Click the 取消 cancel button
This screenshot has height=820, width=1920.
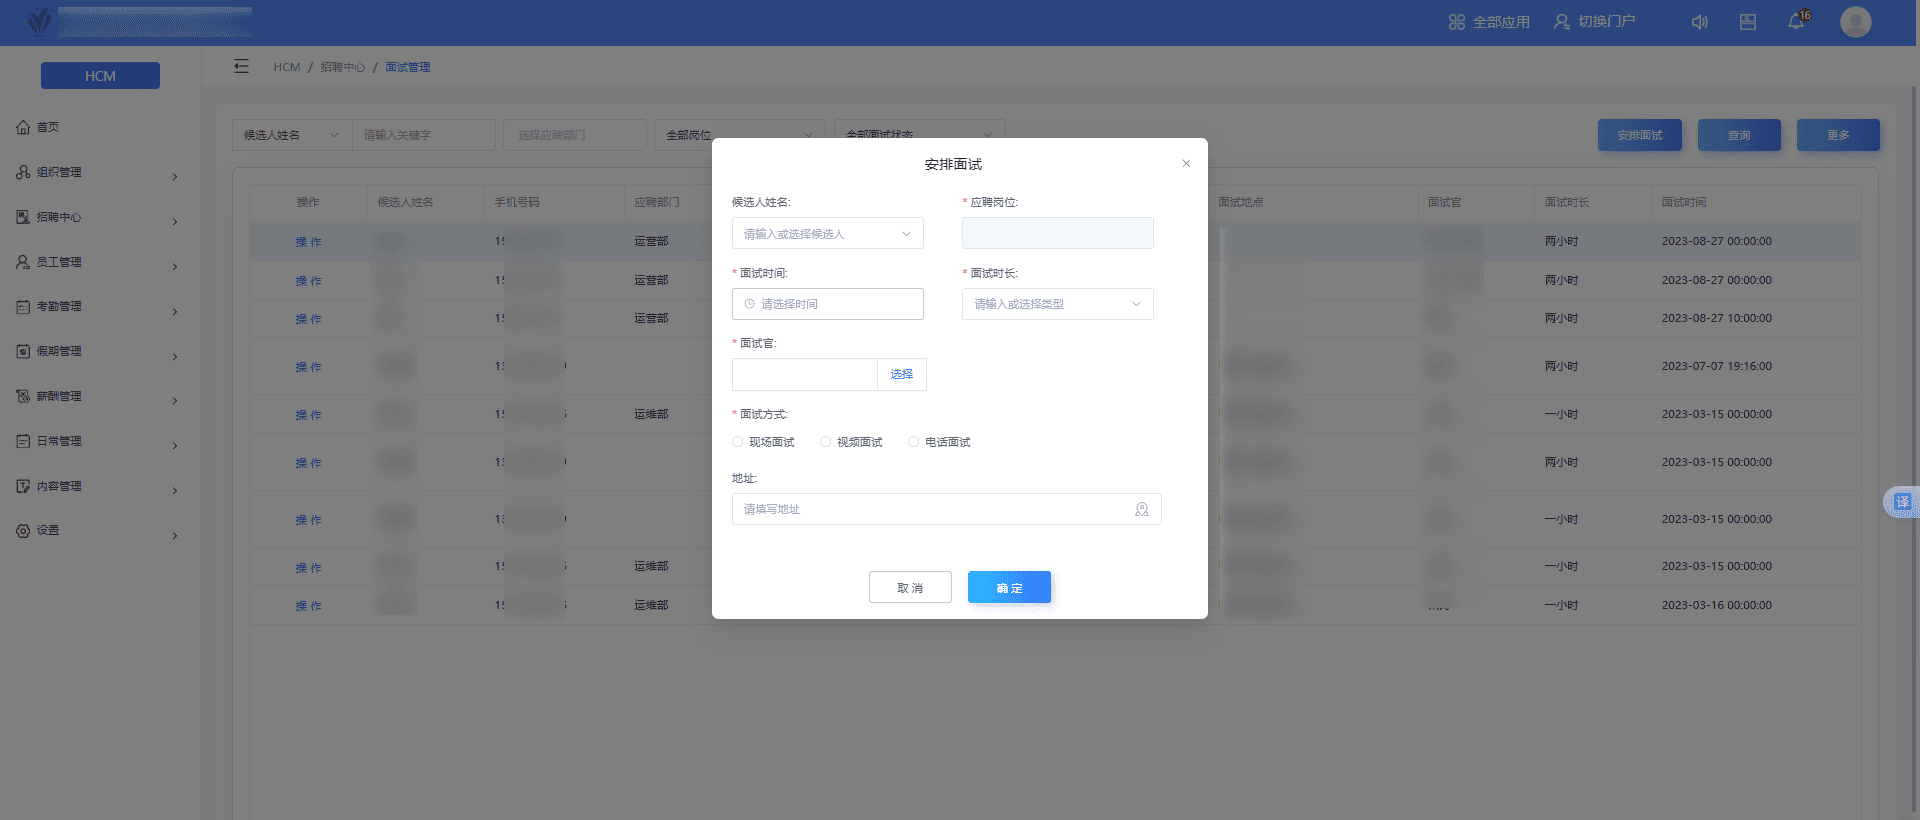coord(910,587)
